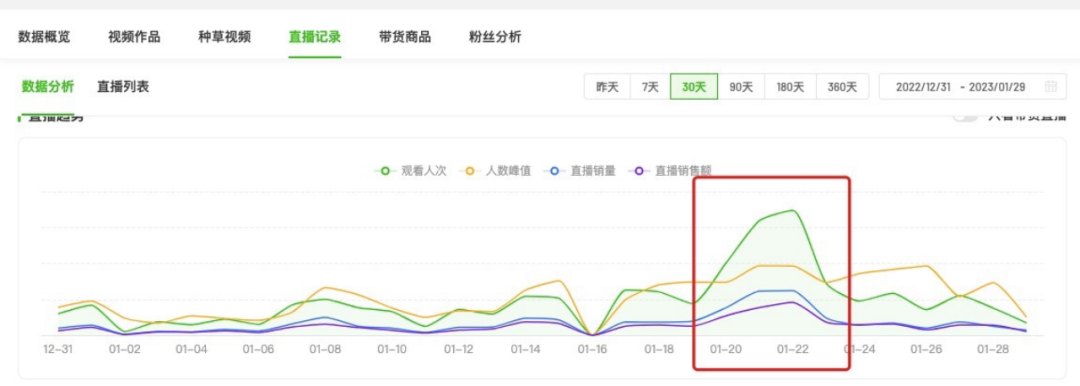
Task: Click the 01-06 axis label
Action: 258,349
